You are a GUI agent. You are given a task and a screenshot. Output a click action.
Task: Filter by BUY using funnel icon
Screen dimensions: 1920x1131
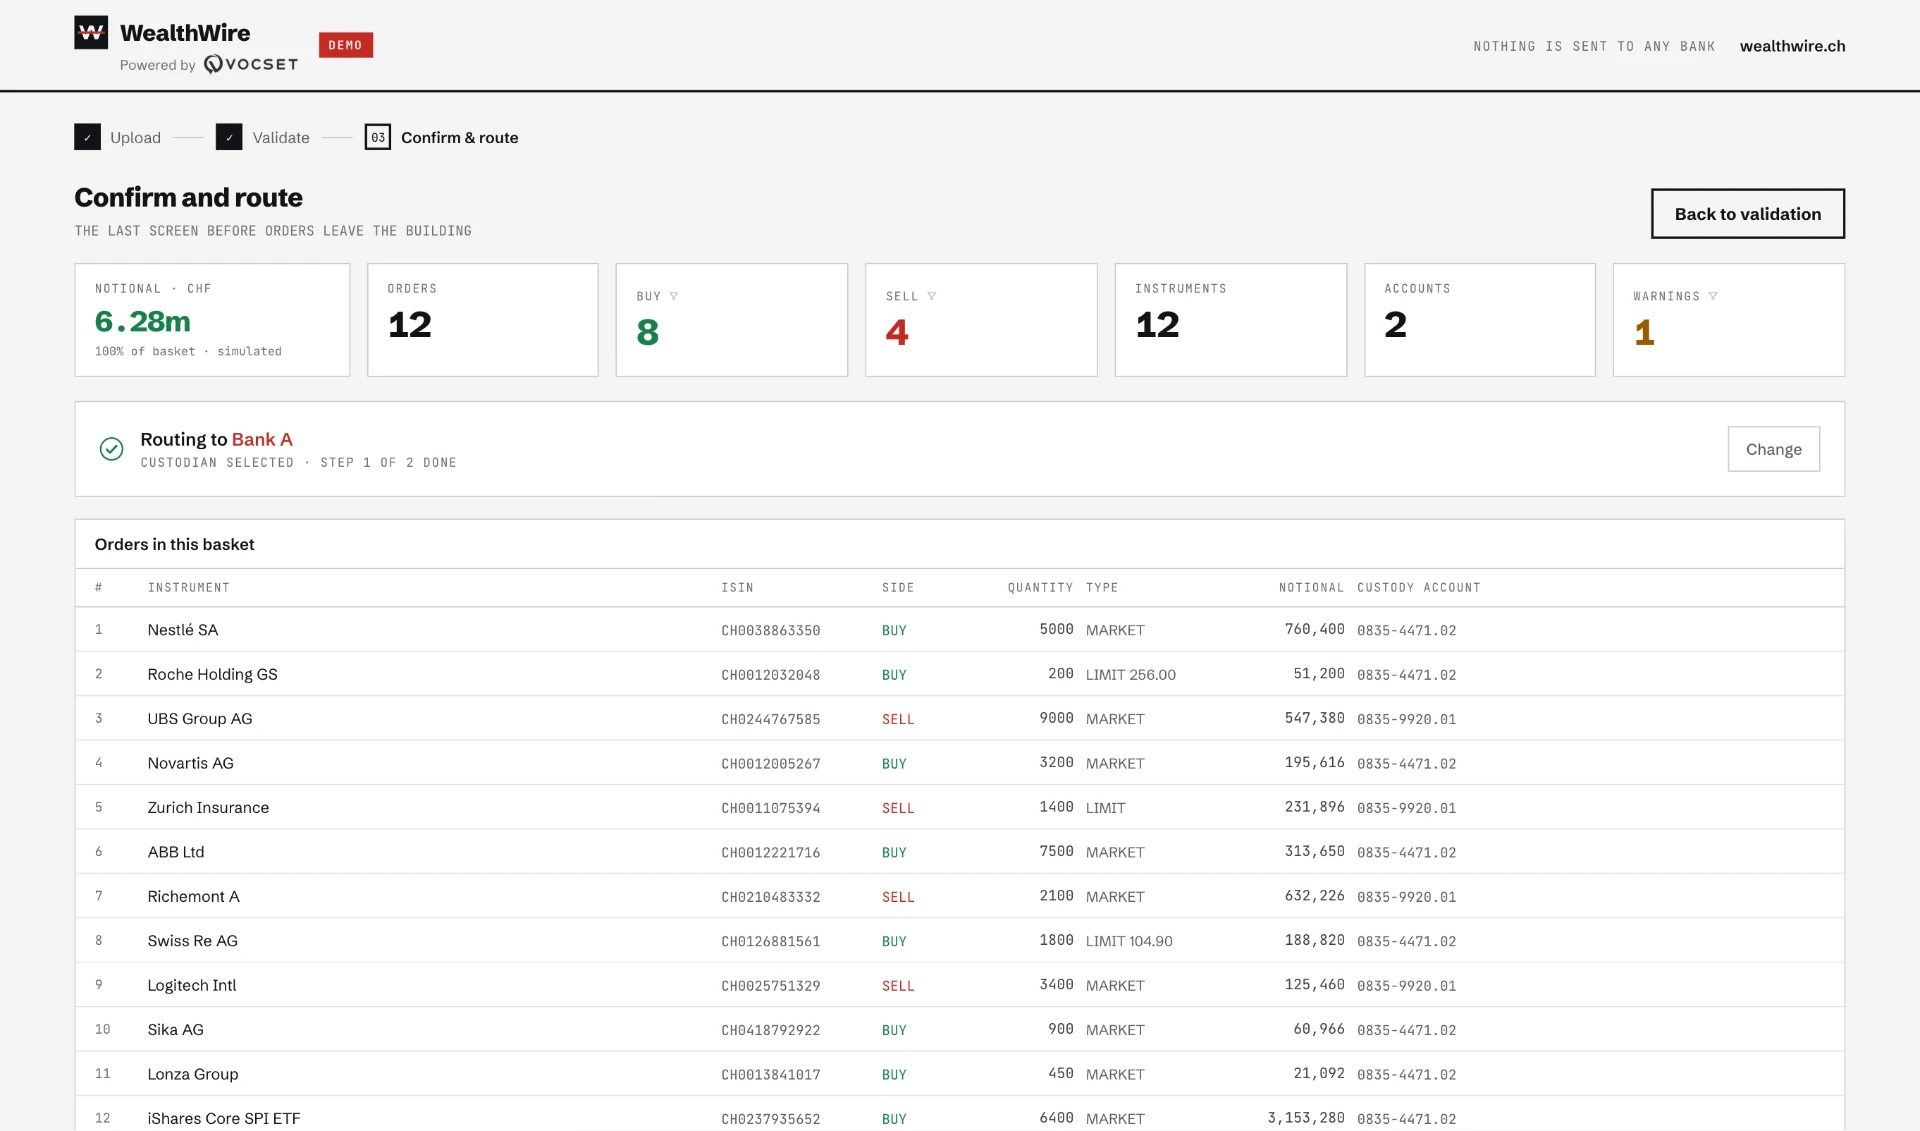[674, 296]
